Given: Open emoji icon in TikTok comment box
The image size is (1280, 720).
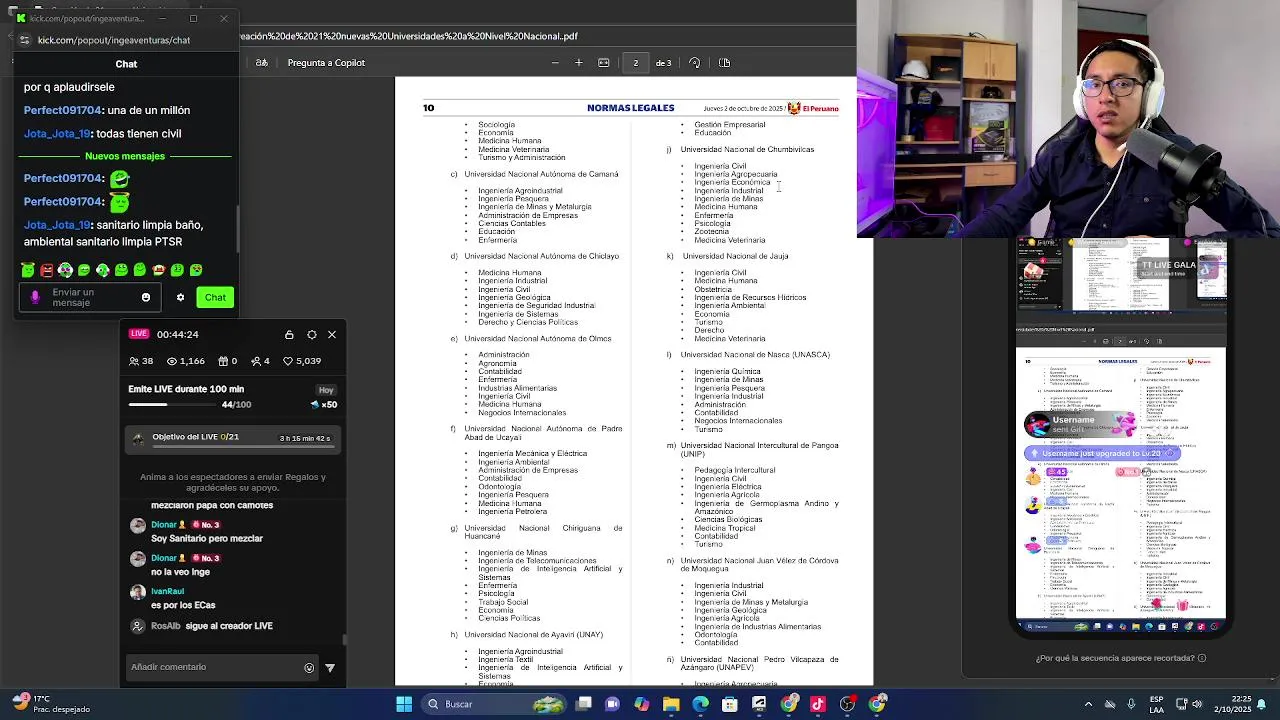Looking at the screenshot, I should pos(309,668).
